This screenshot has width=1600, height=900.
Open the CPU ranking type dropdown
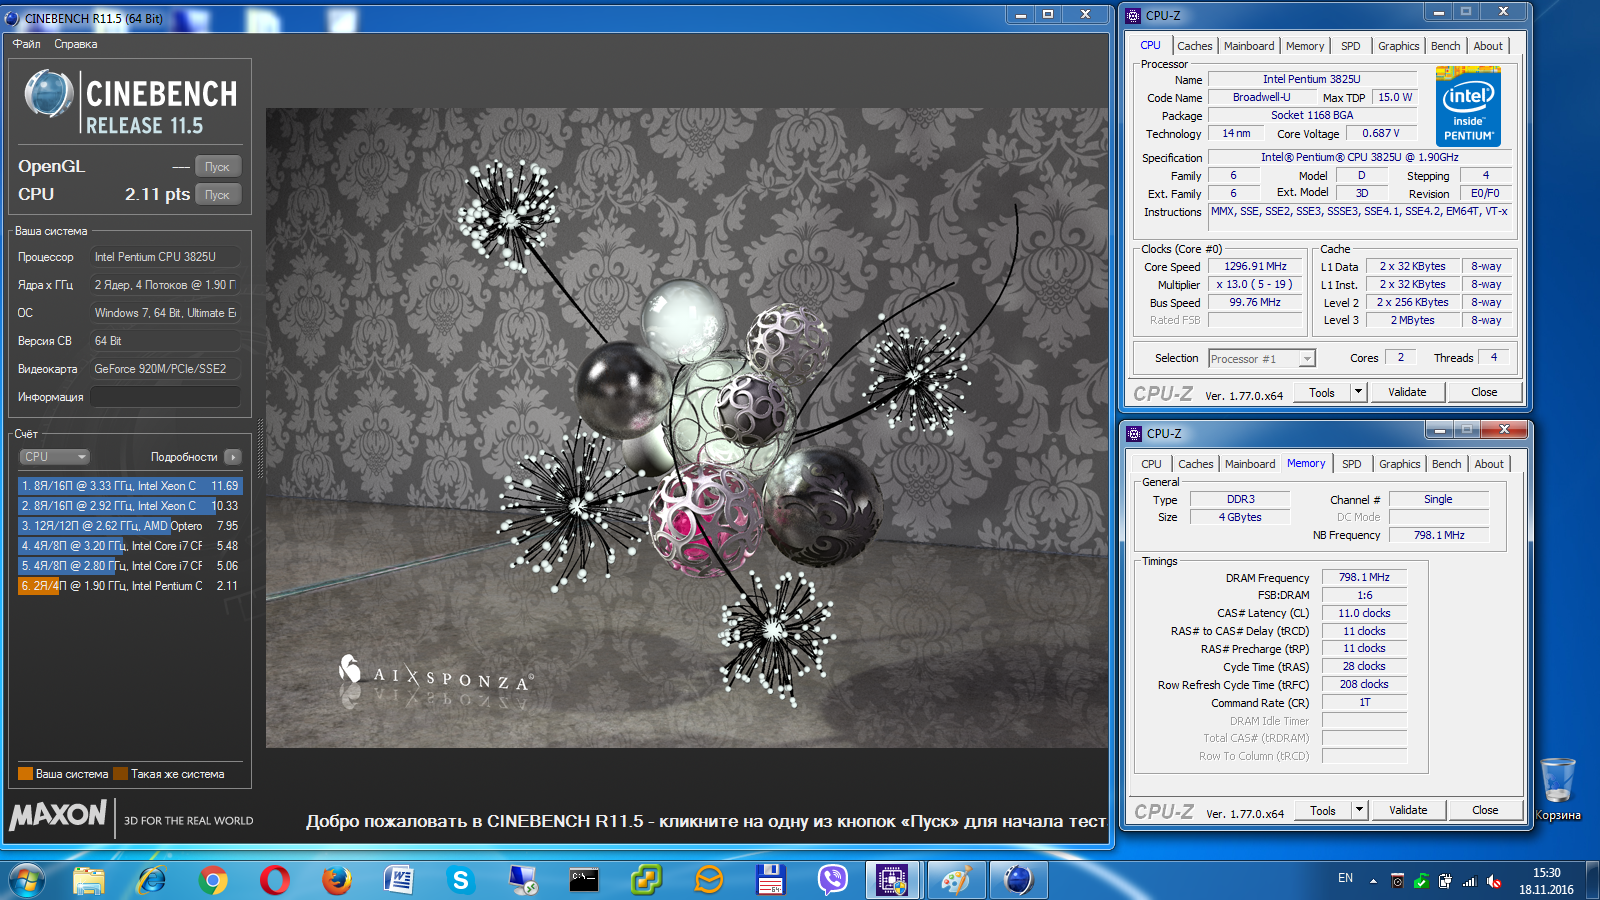55,457
